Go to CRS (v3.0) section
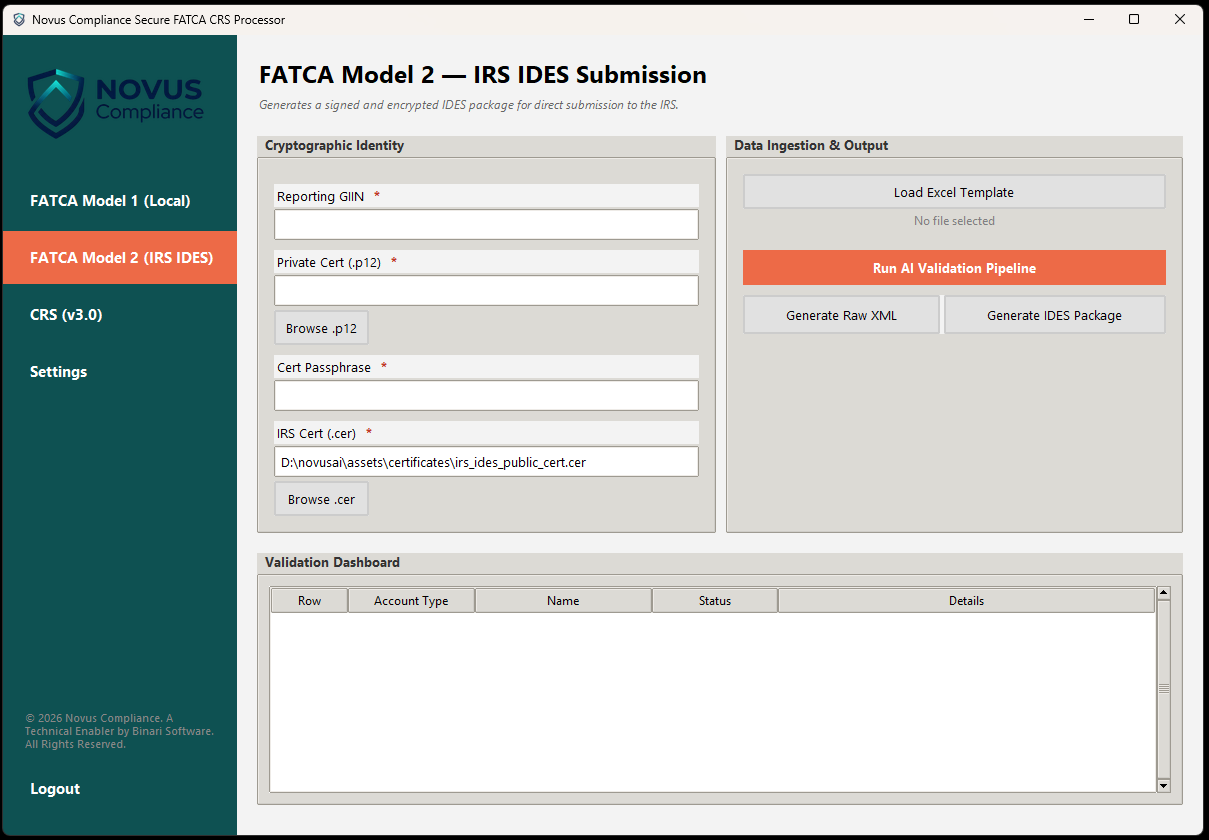The width and height of the screenshot is (1209, 840). [120, 315]
